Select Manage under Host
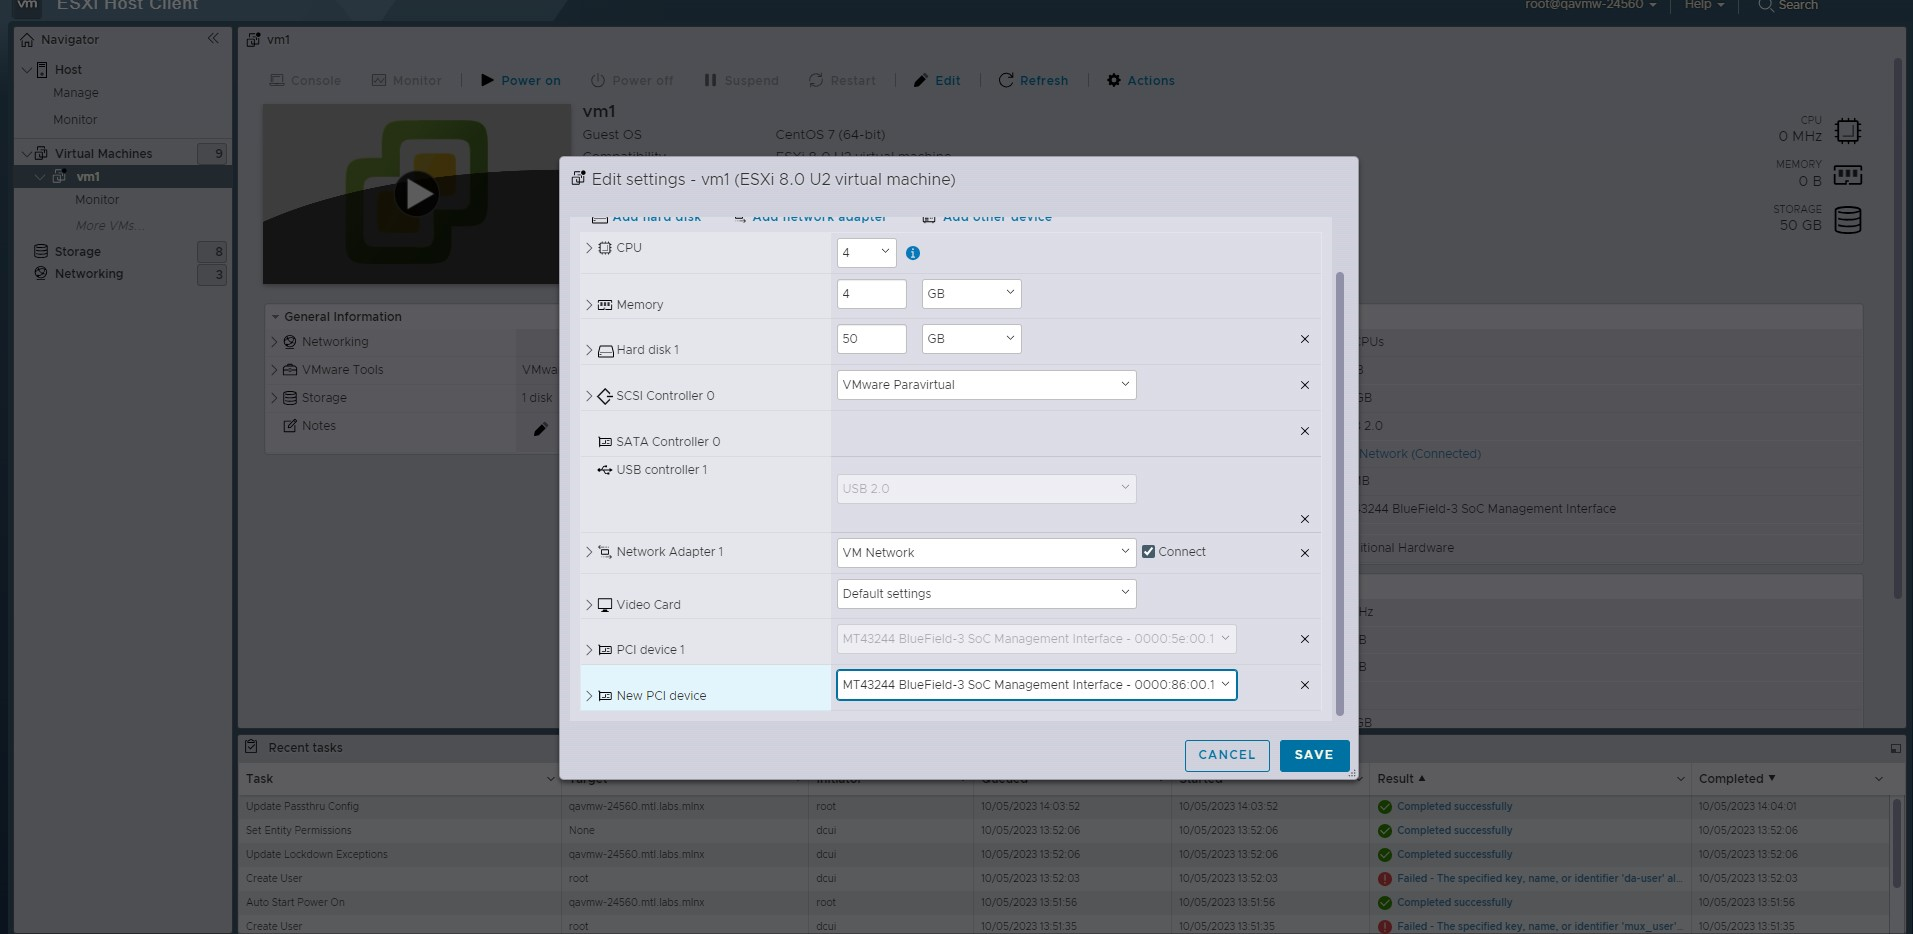The image size is (1913, 934). (76, 93)
